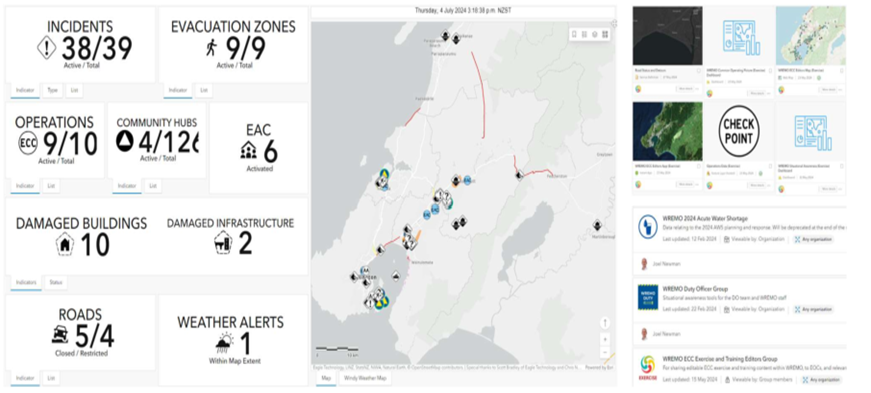Viewport: 871px width, 393px height.
Task: Tick the checkbox on Road Status and Detours card
Action: 699,71
